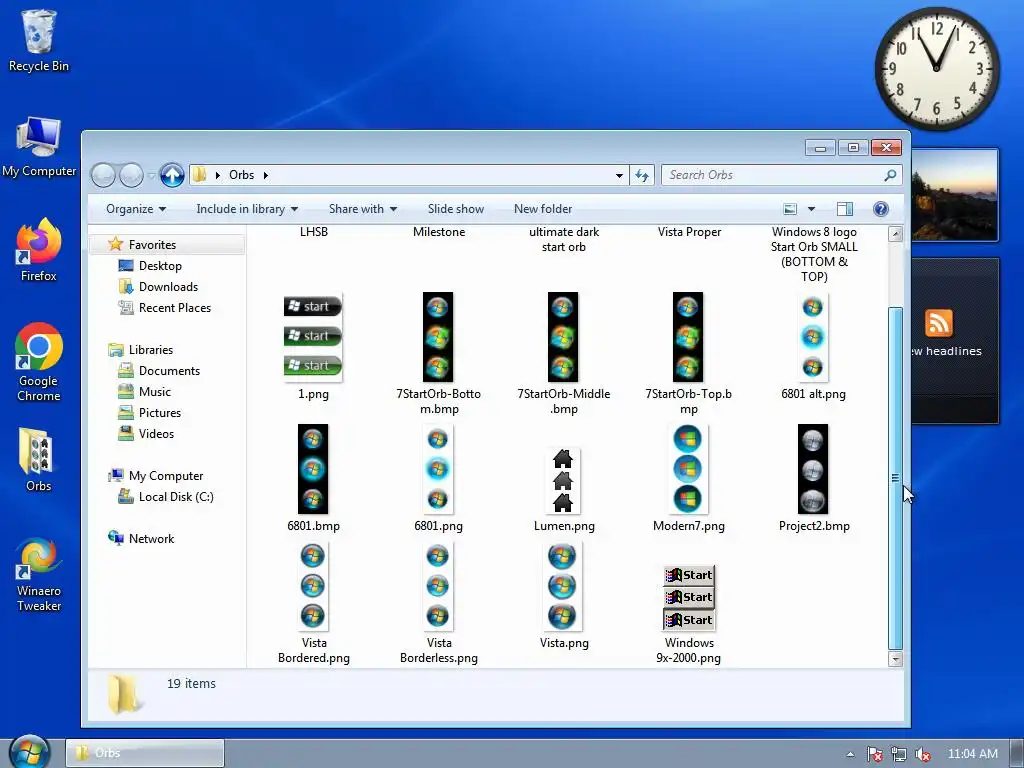
Task: Launch Firefox from the desktop
Action: [x=39, y=250]
